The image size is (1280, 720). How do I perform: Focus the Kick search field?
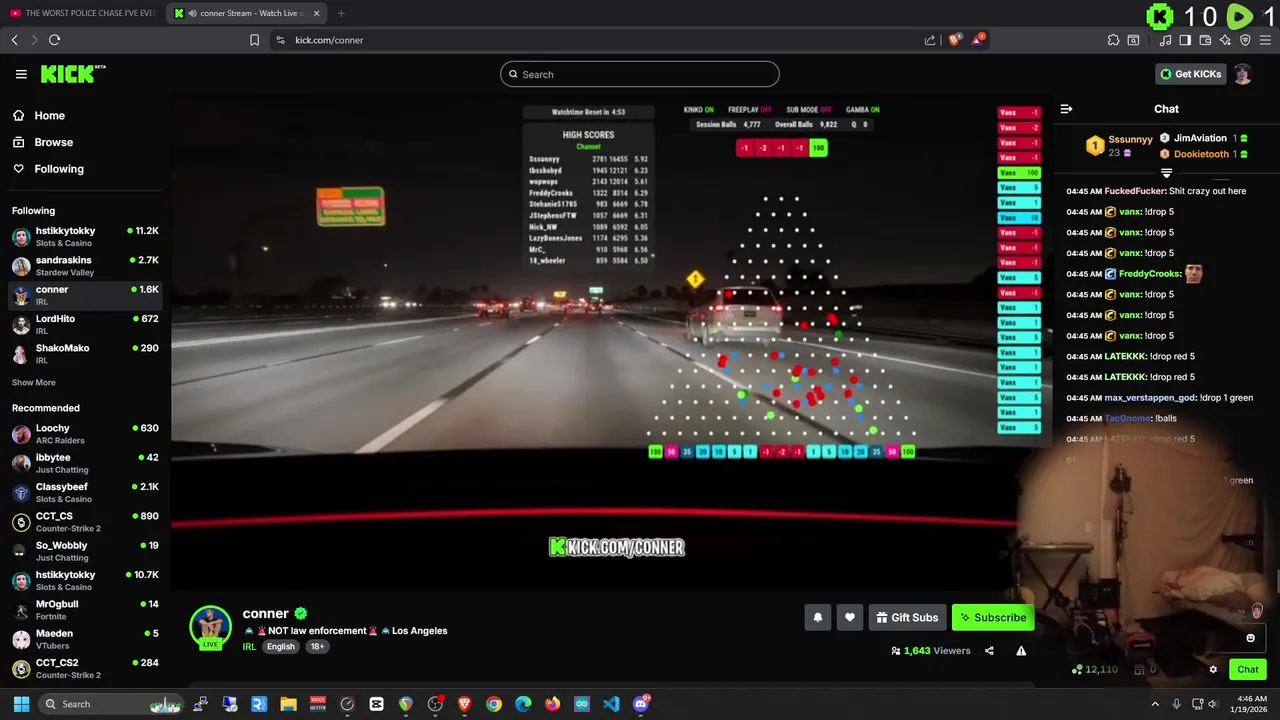(640, 74)
